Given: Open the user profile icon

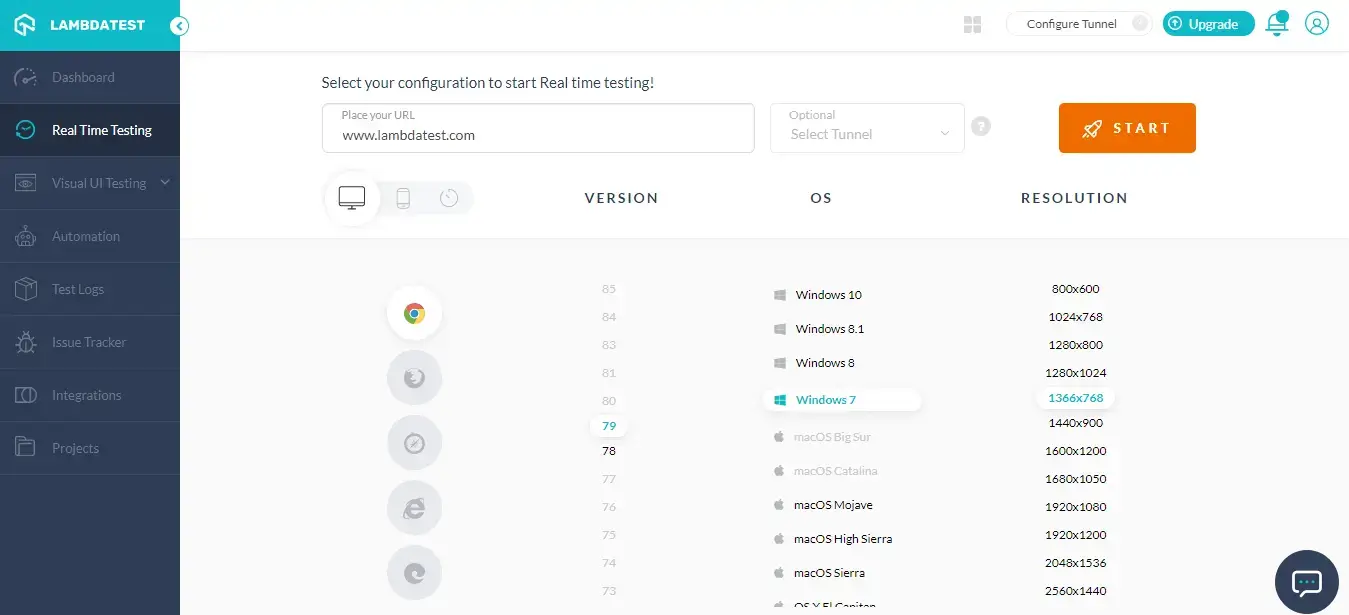Looking at the screenshot, I should (1316, 23).
